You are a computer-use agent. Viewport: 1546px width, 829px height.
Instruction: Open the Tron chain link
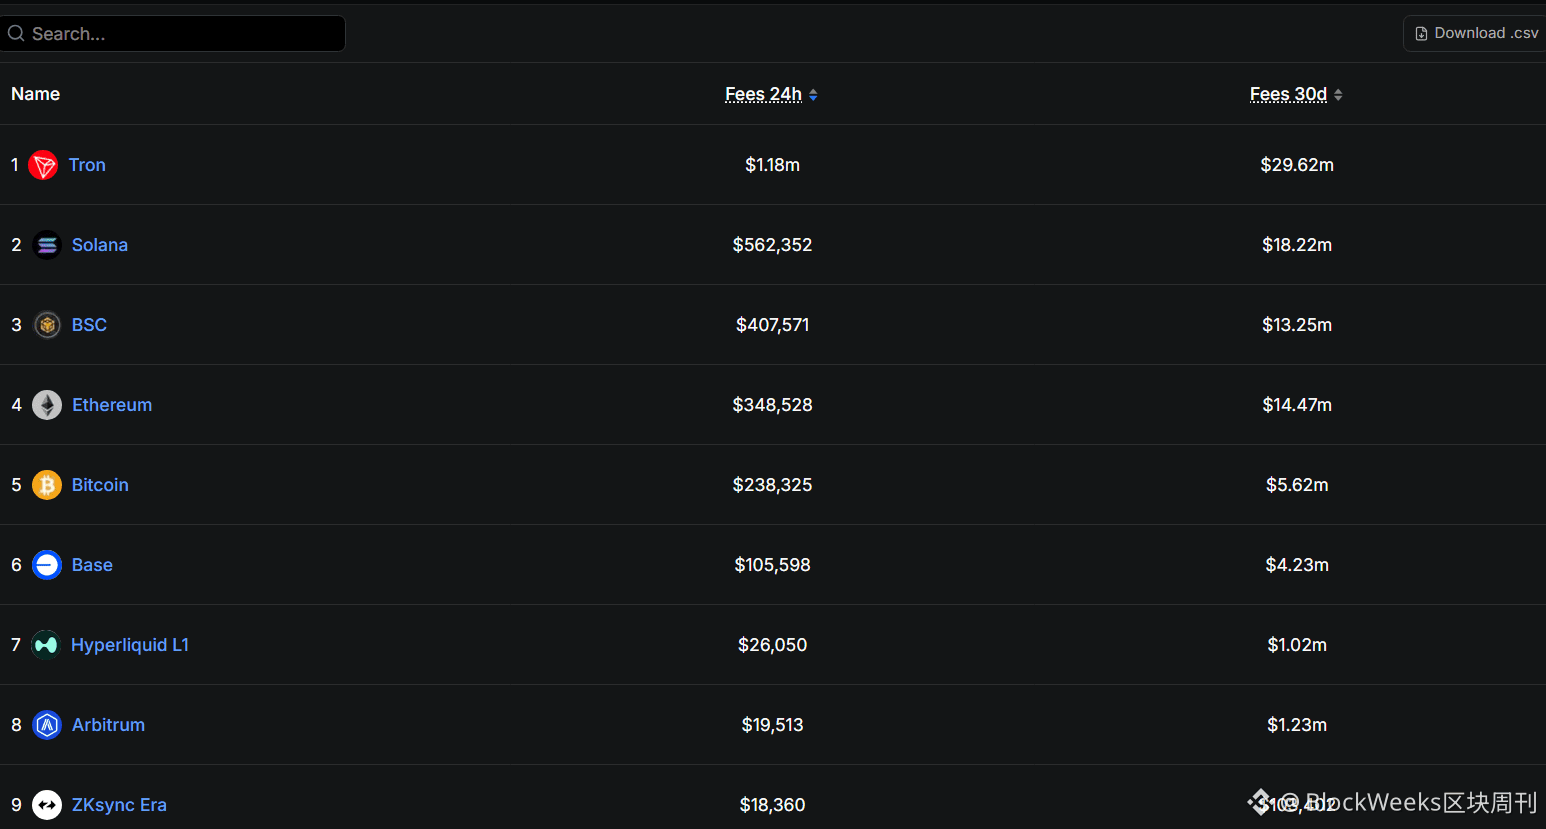click(87, 165)
